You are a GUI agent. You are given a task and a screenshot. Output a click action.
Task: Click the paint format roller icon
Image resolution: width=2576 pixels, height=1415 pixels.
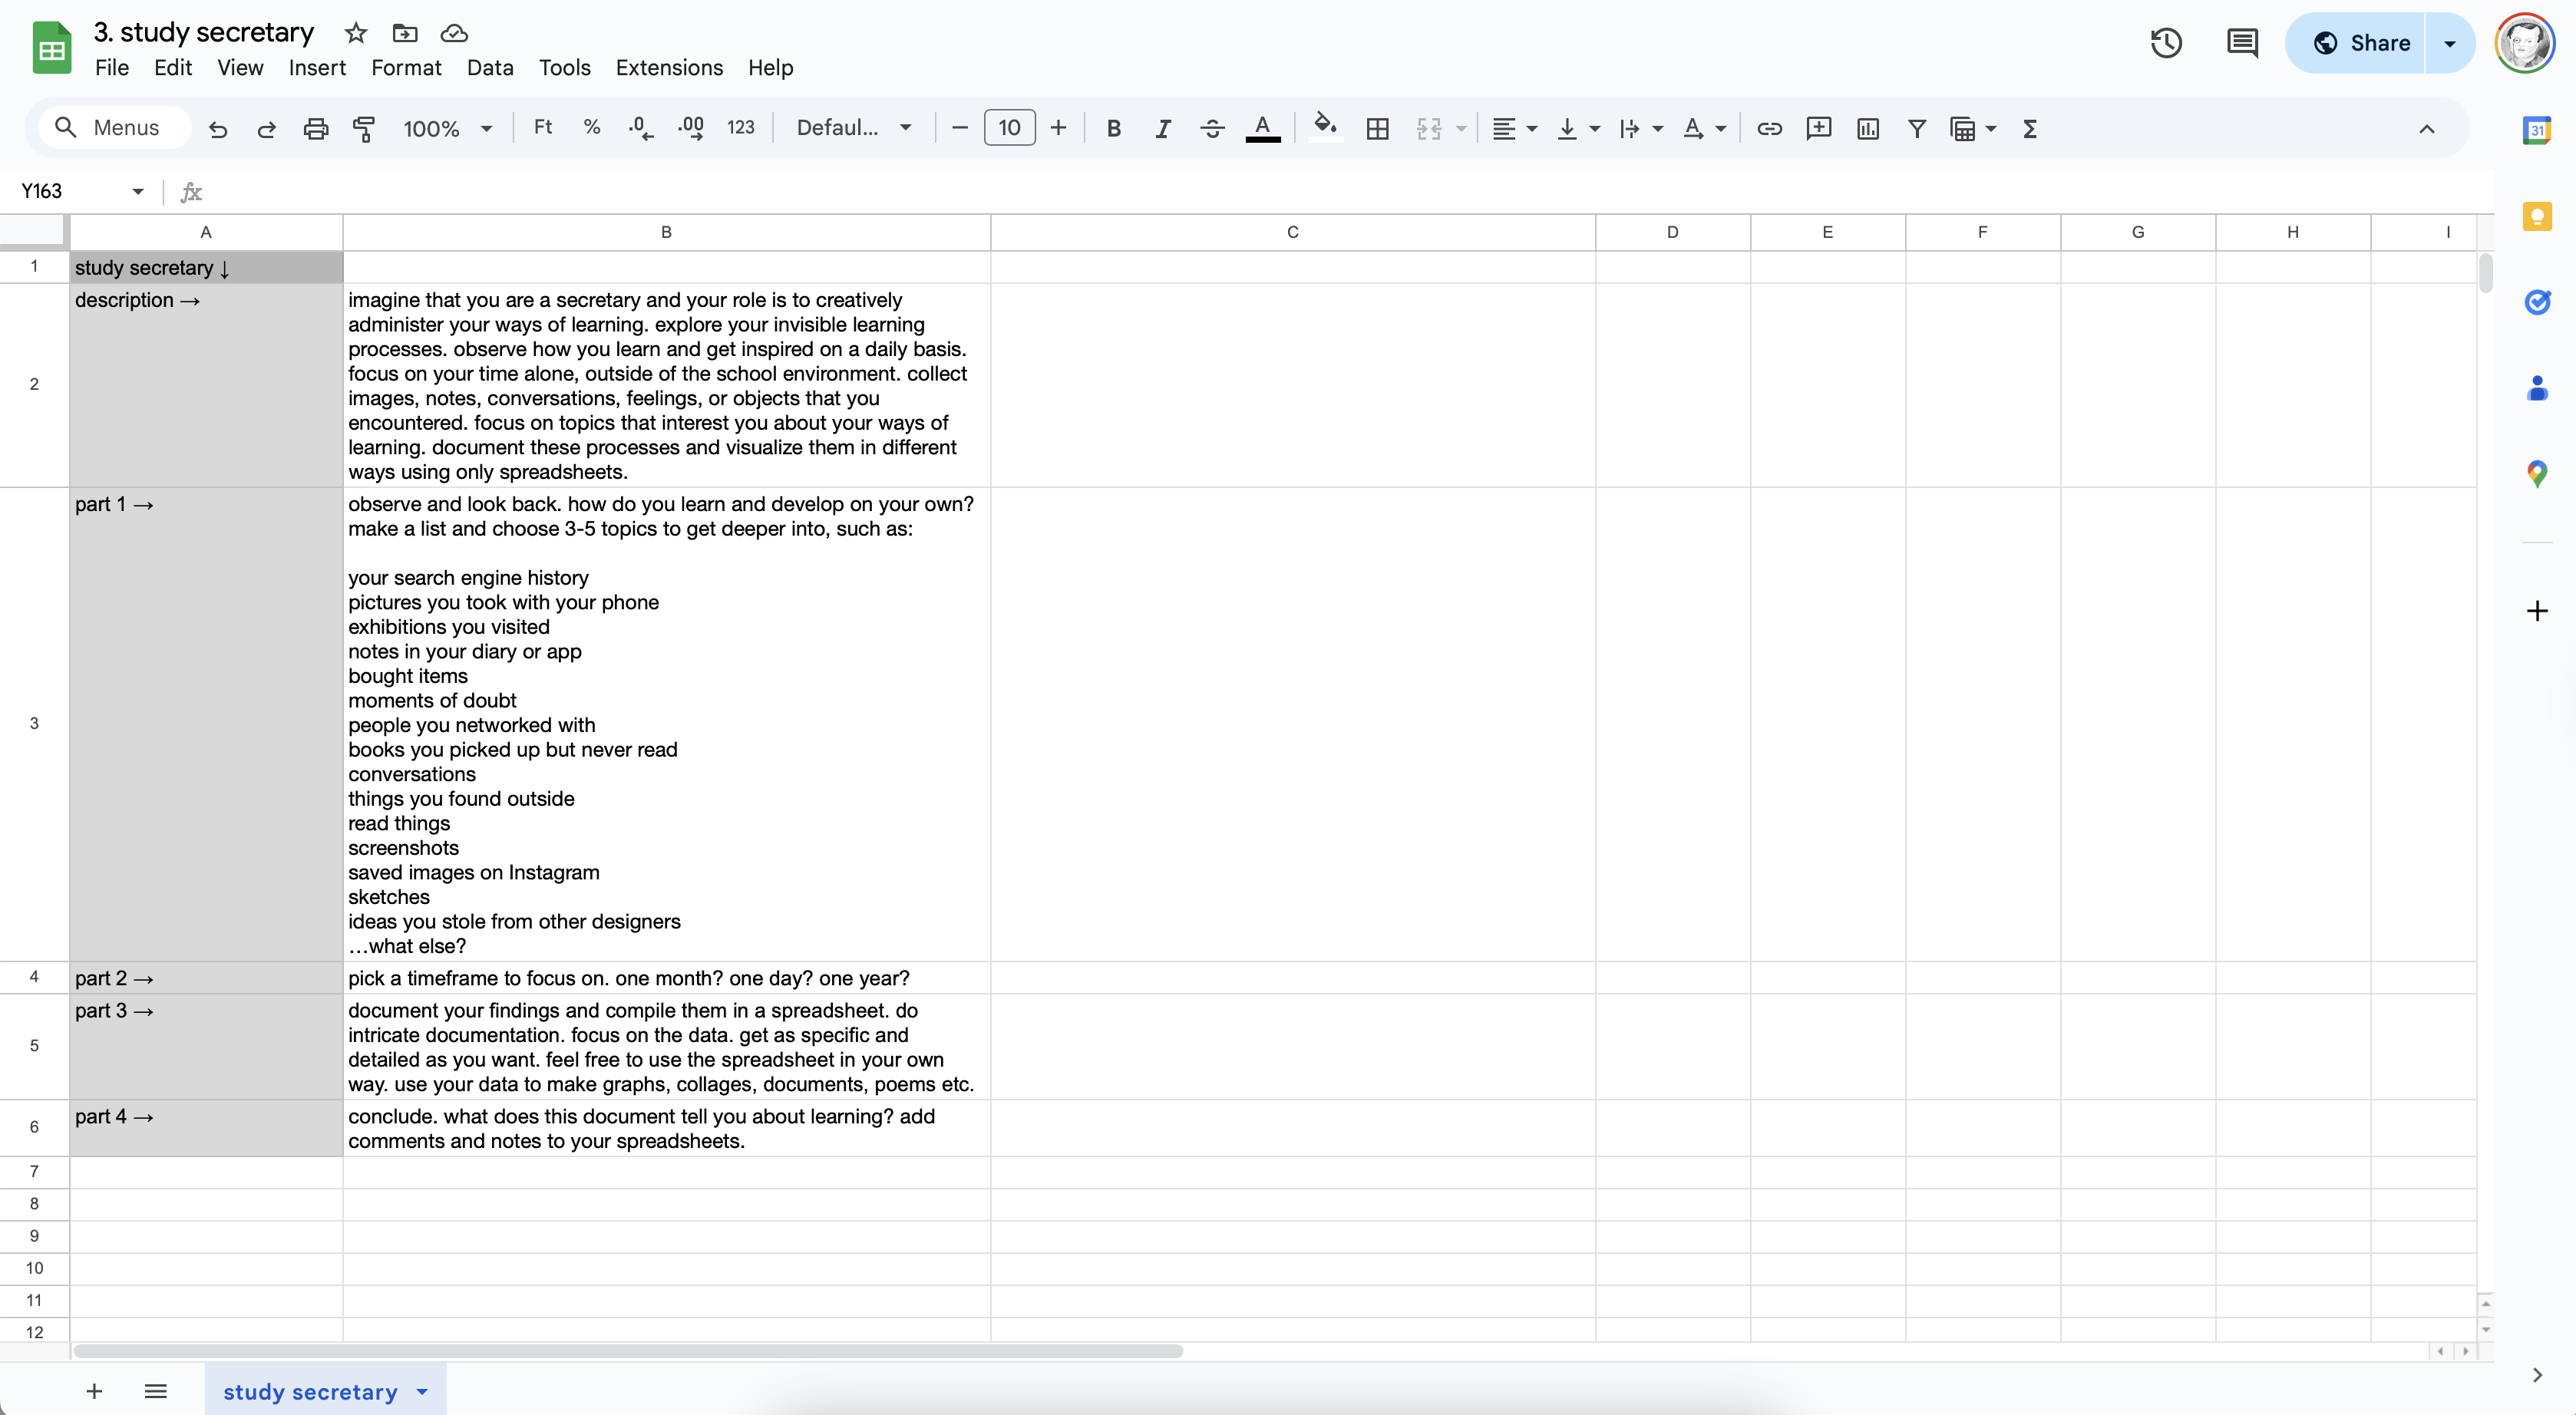click(x=364, y=128)
